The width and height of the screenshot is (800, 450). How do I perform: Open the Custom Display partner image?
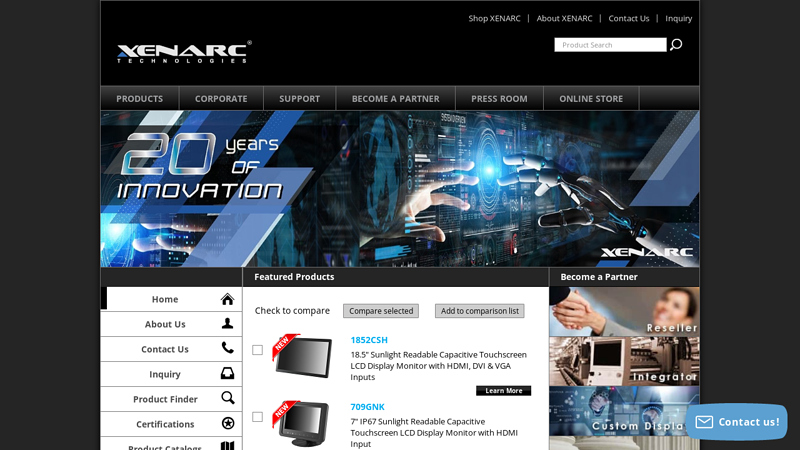pos(624,411)
